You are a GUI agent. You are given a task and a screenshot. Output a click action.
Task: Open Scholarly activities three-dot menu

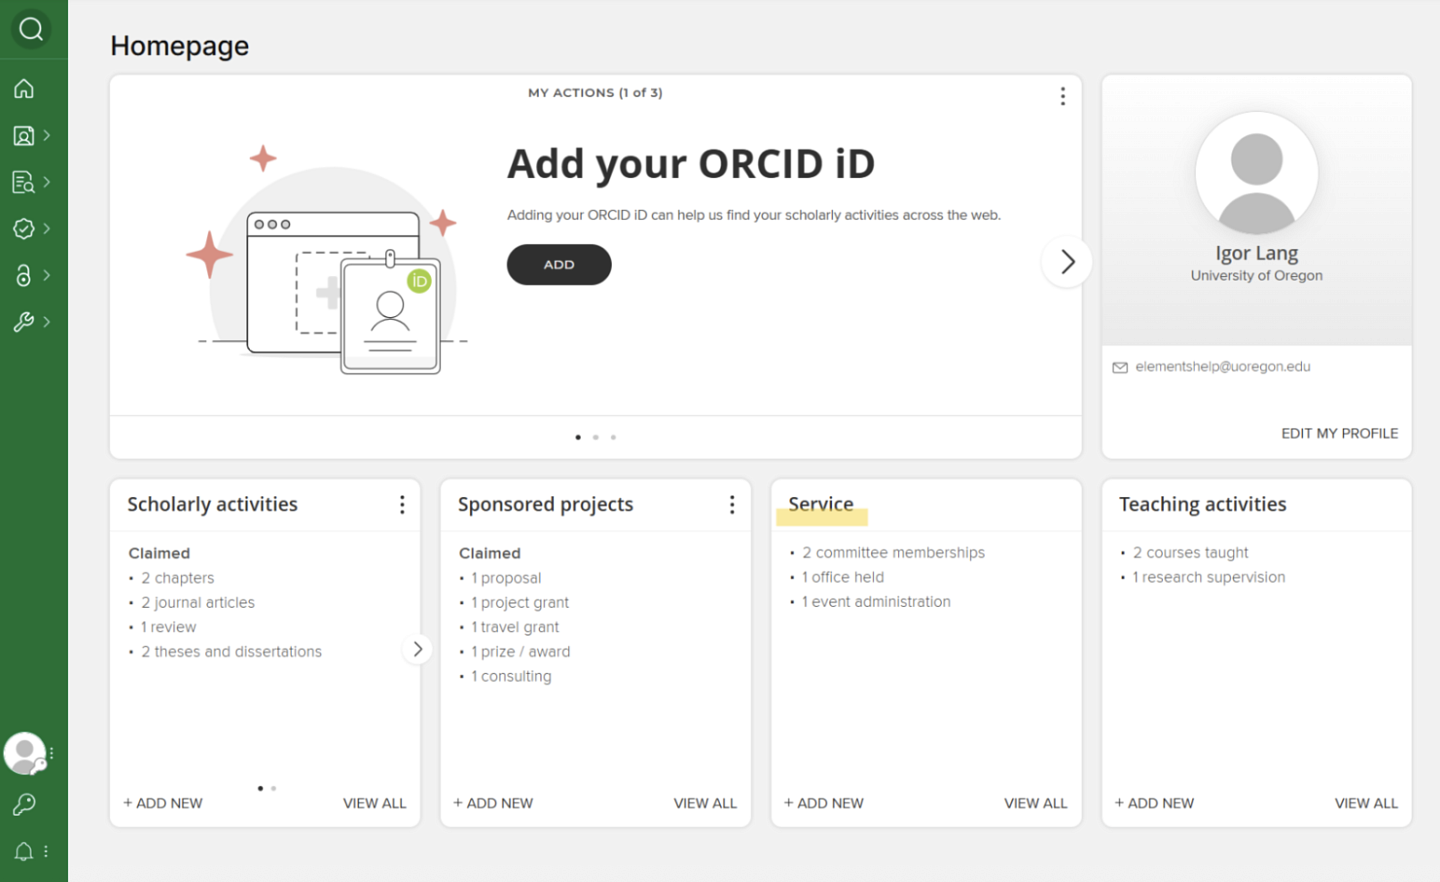click(402, 505)
